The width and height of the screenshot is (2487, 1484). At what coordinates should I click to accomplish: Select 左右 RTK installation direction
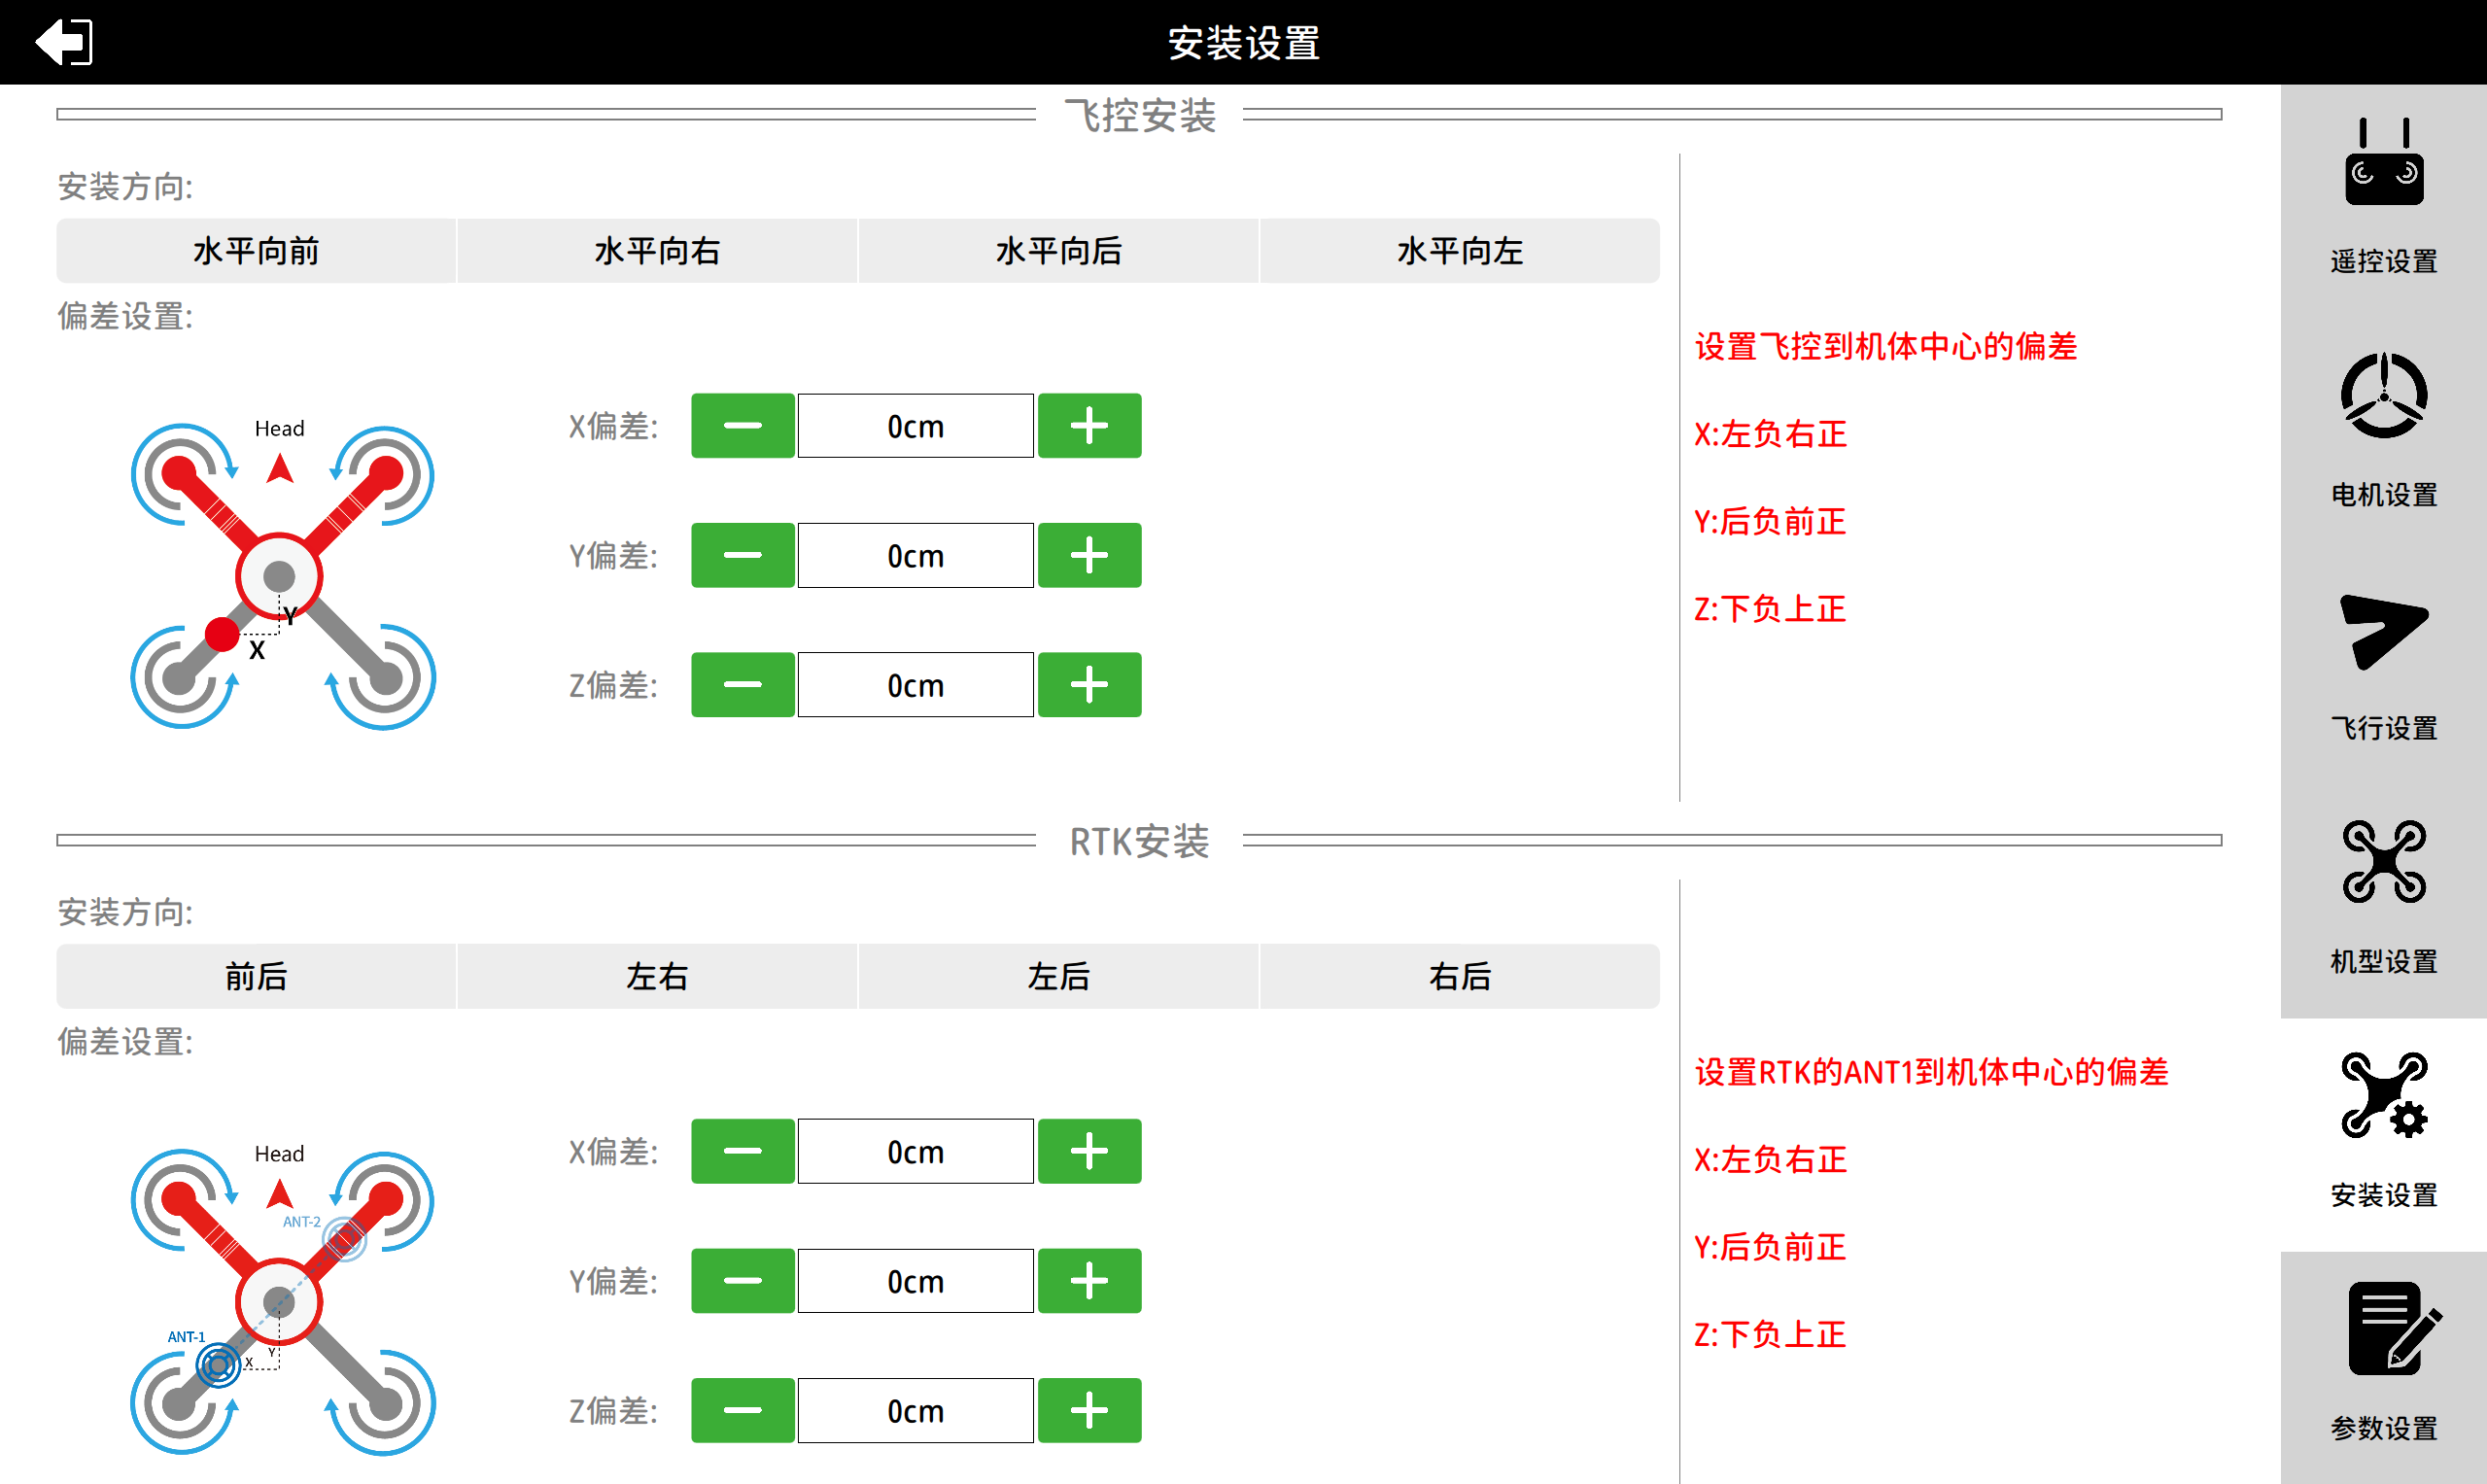pos(657,976)
